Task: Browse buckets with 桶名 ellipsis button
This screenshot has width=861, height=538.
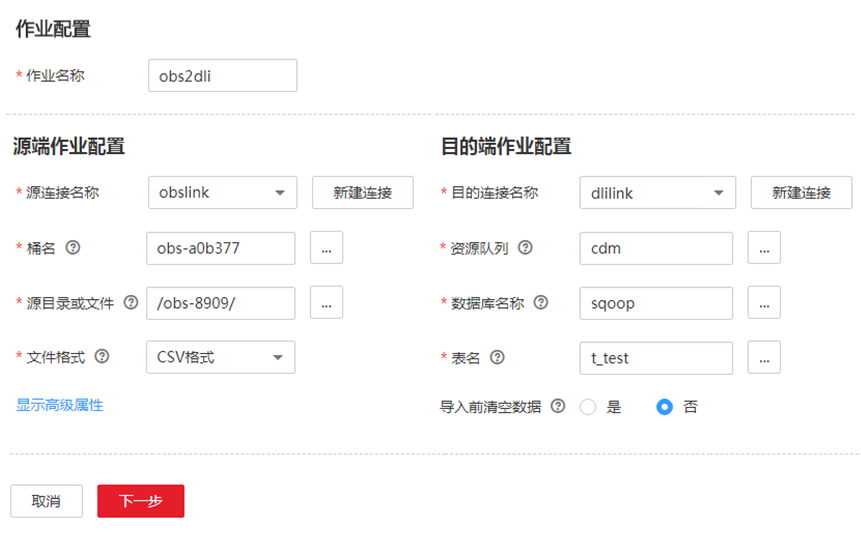Action: click(x=327, y=248)
